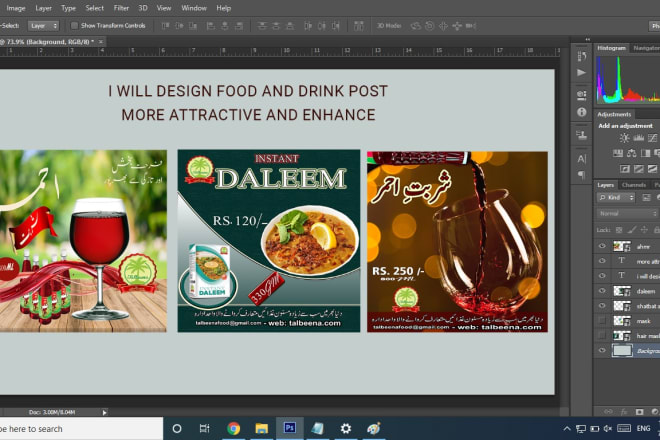Switch to the Channels tab
The image size is (660, 440).
[633, 185]
